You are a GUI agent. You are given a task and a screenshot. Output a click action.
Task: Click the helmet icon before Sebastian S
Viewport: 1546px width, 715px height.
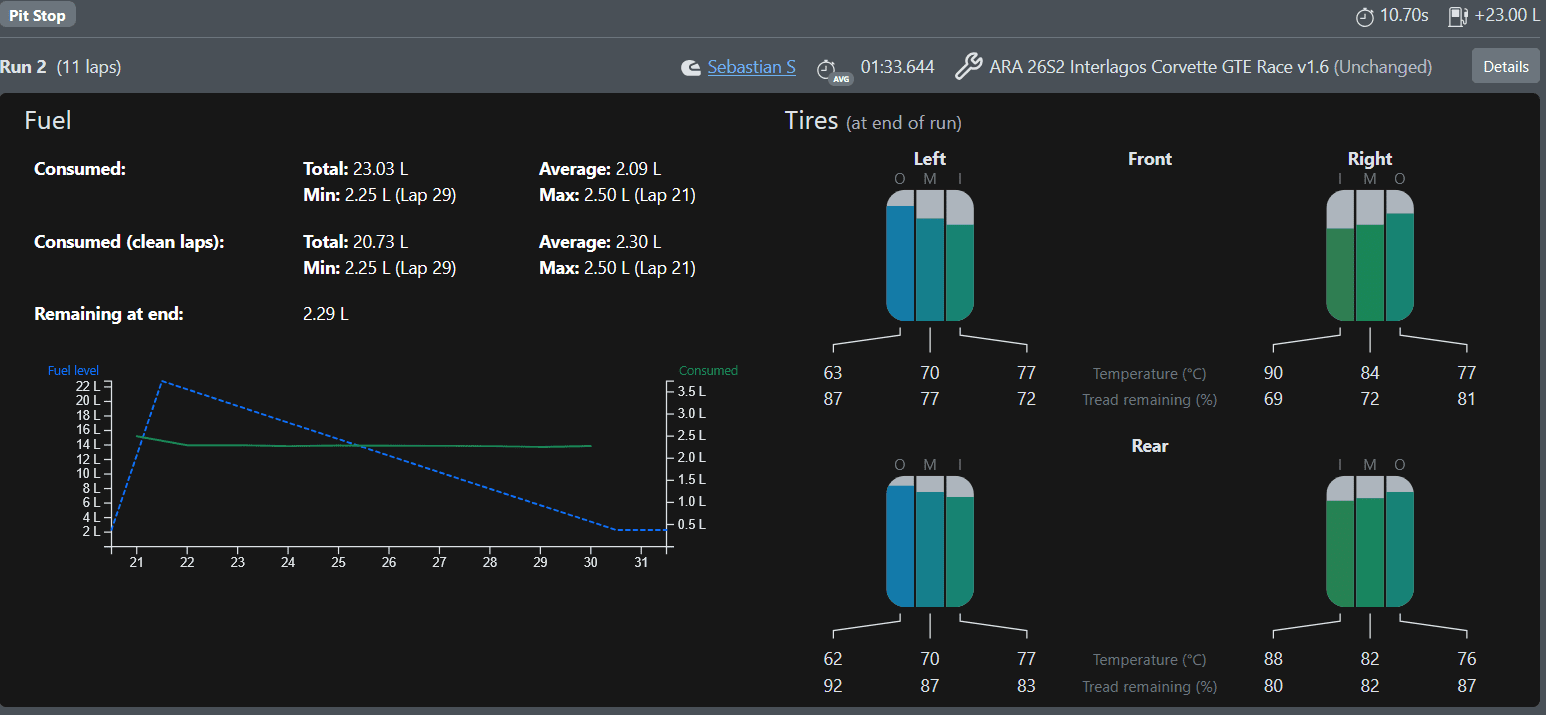click(x=690, y=67)
